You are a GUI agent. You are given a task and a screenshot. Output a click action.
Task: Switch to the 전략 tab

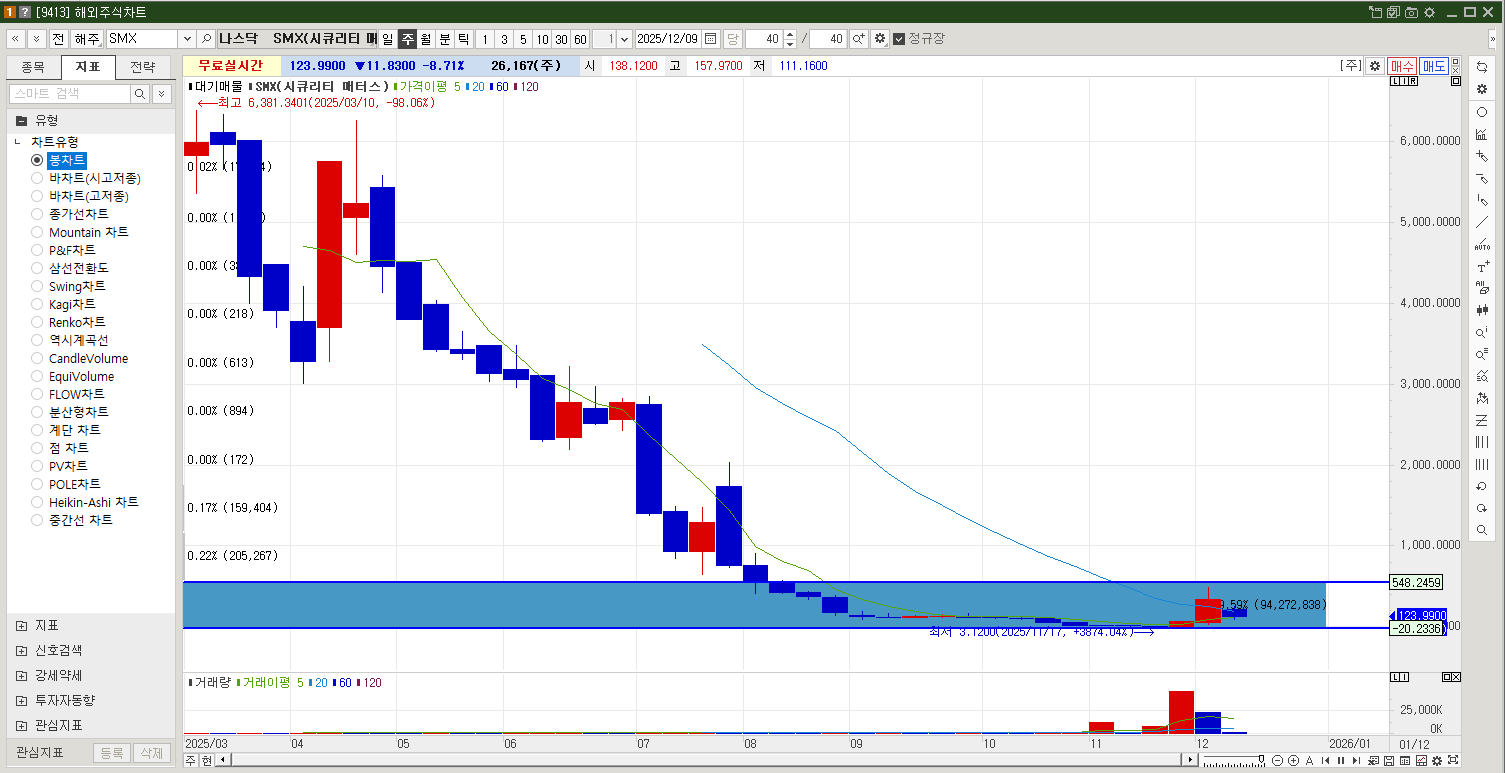click(143, 68)
